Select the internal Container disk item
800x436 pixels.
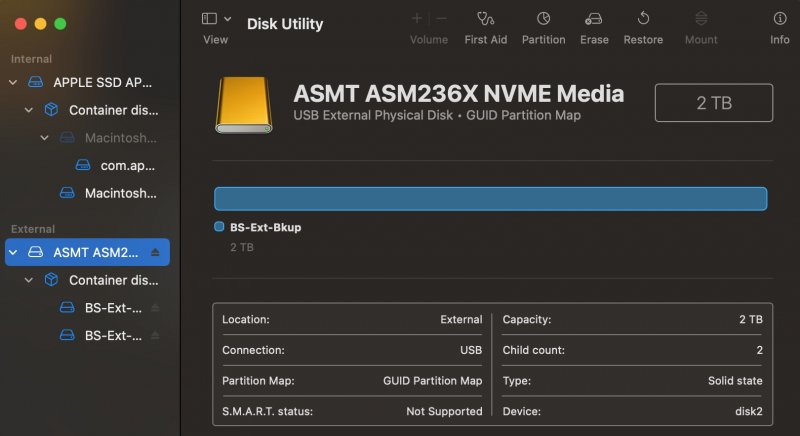(x=113, y=110)
